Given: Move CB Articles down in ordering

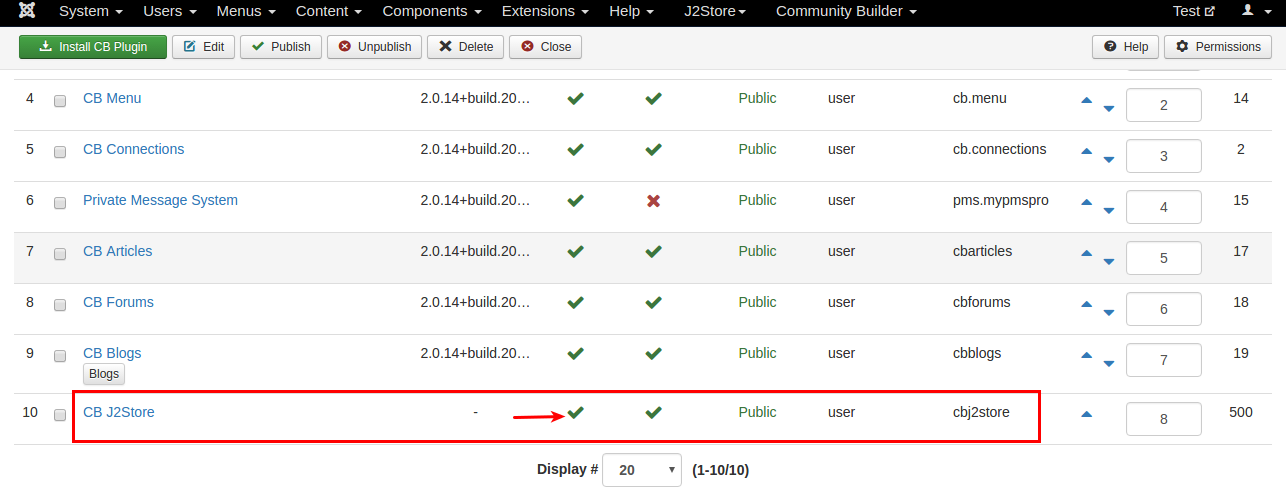Looking at the screenshot, I should (1108, 262).
